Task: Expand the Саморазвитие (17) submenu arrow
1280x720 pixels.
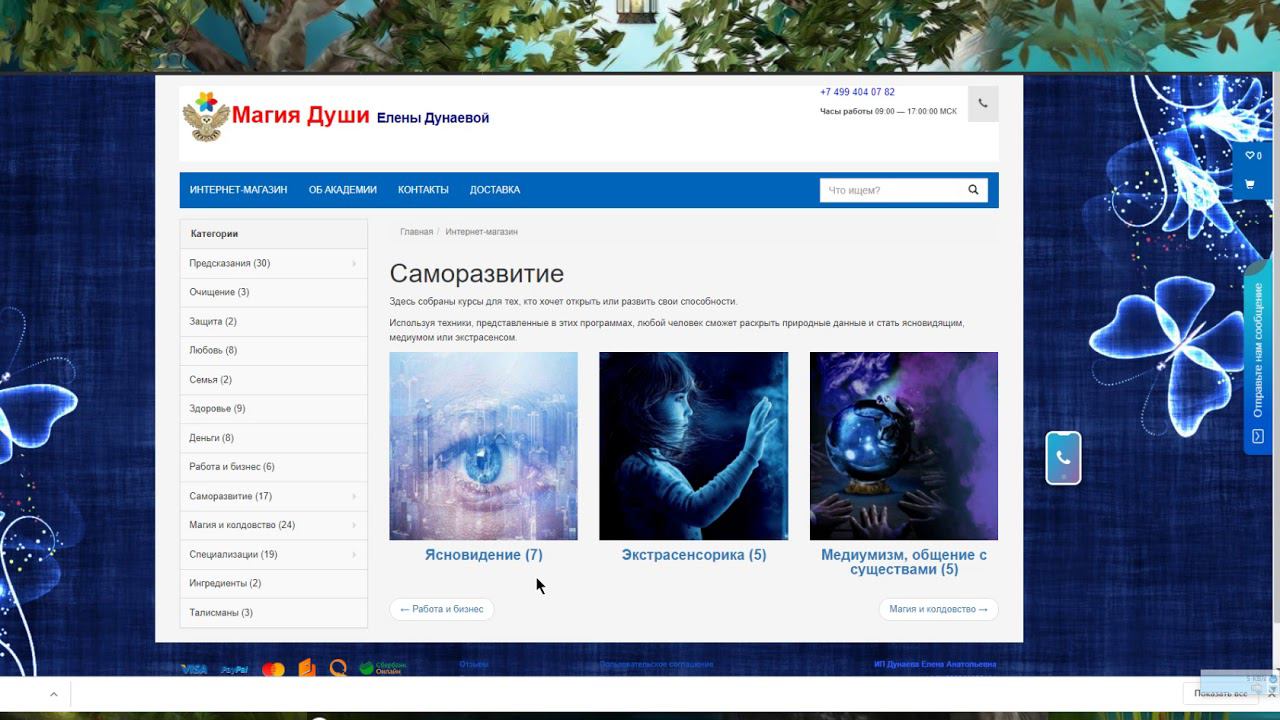Action: coord(354,497)
